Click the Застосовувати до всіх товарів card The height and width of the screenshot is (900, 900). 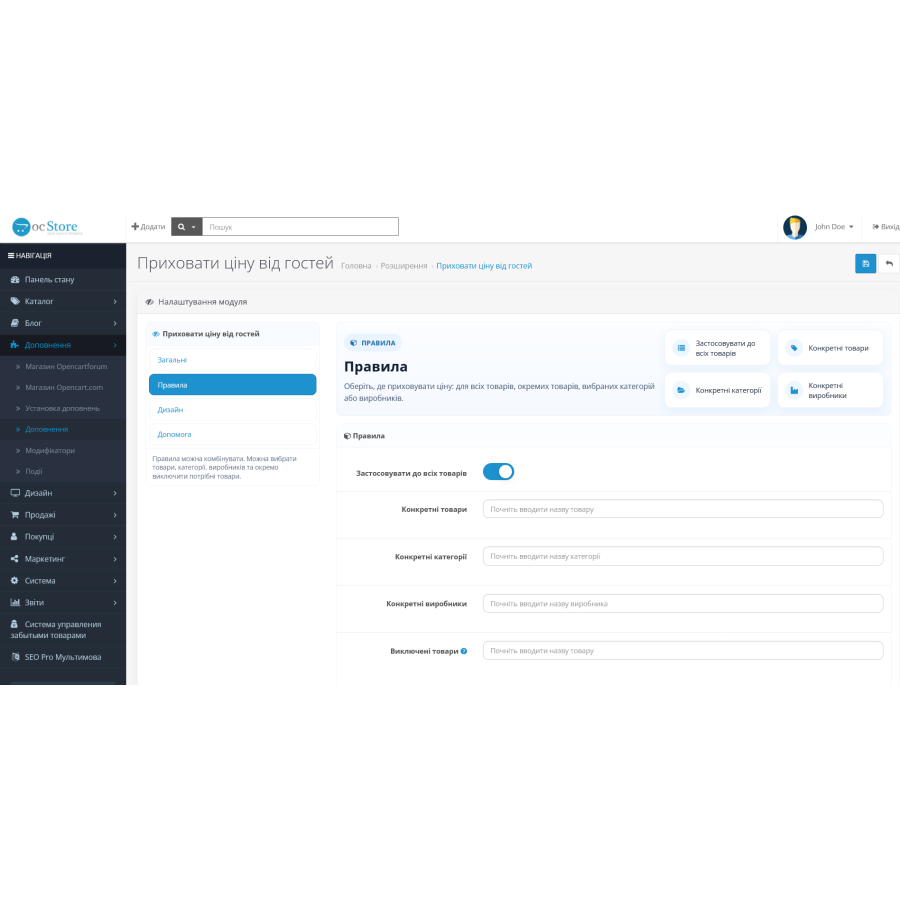coord(717,348)
